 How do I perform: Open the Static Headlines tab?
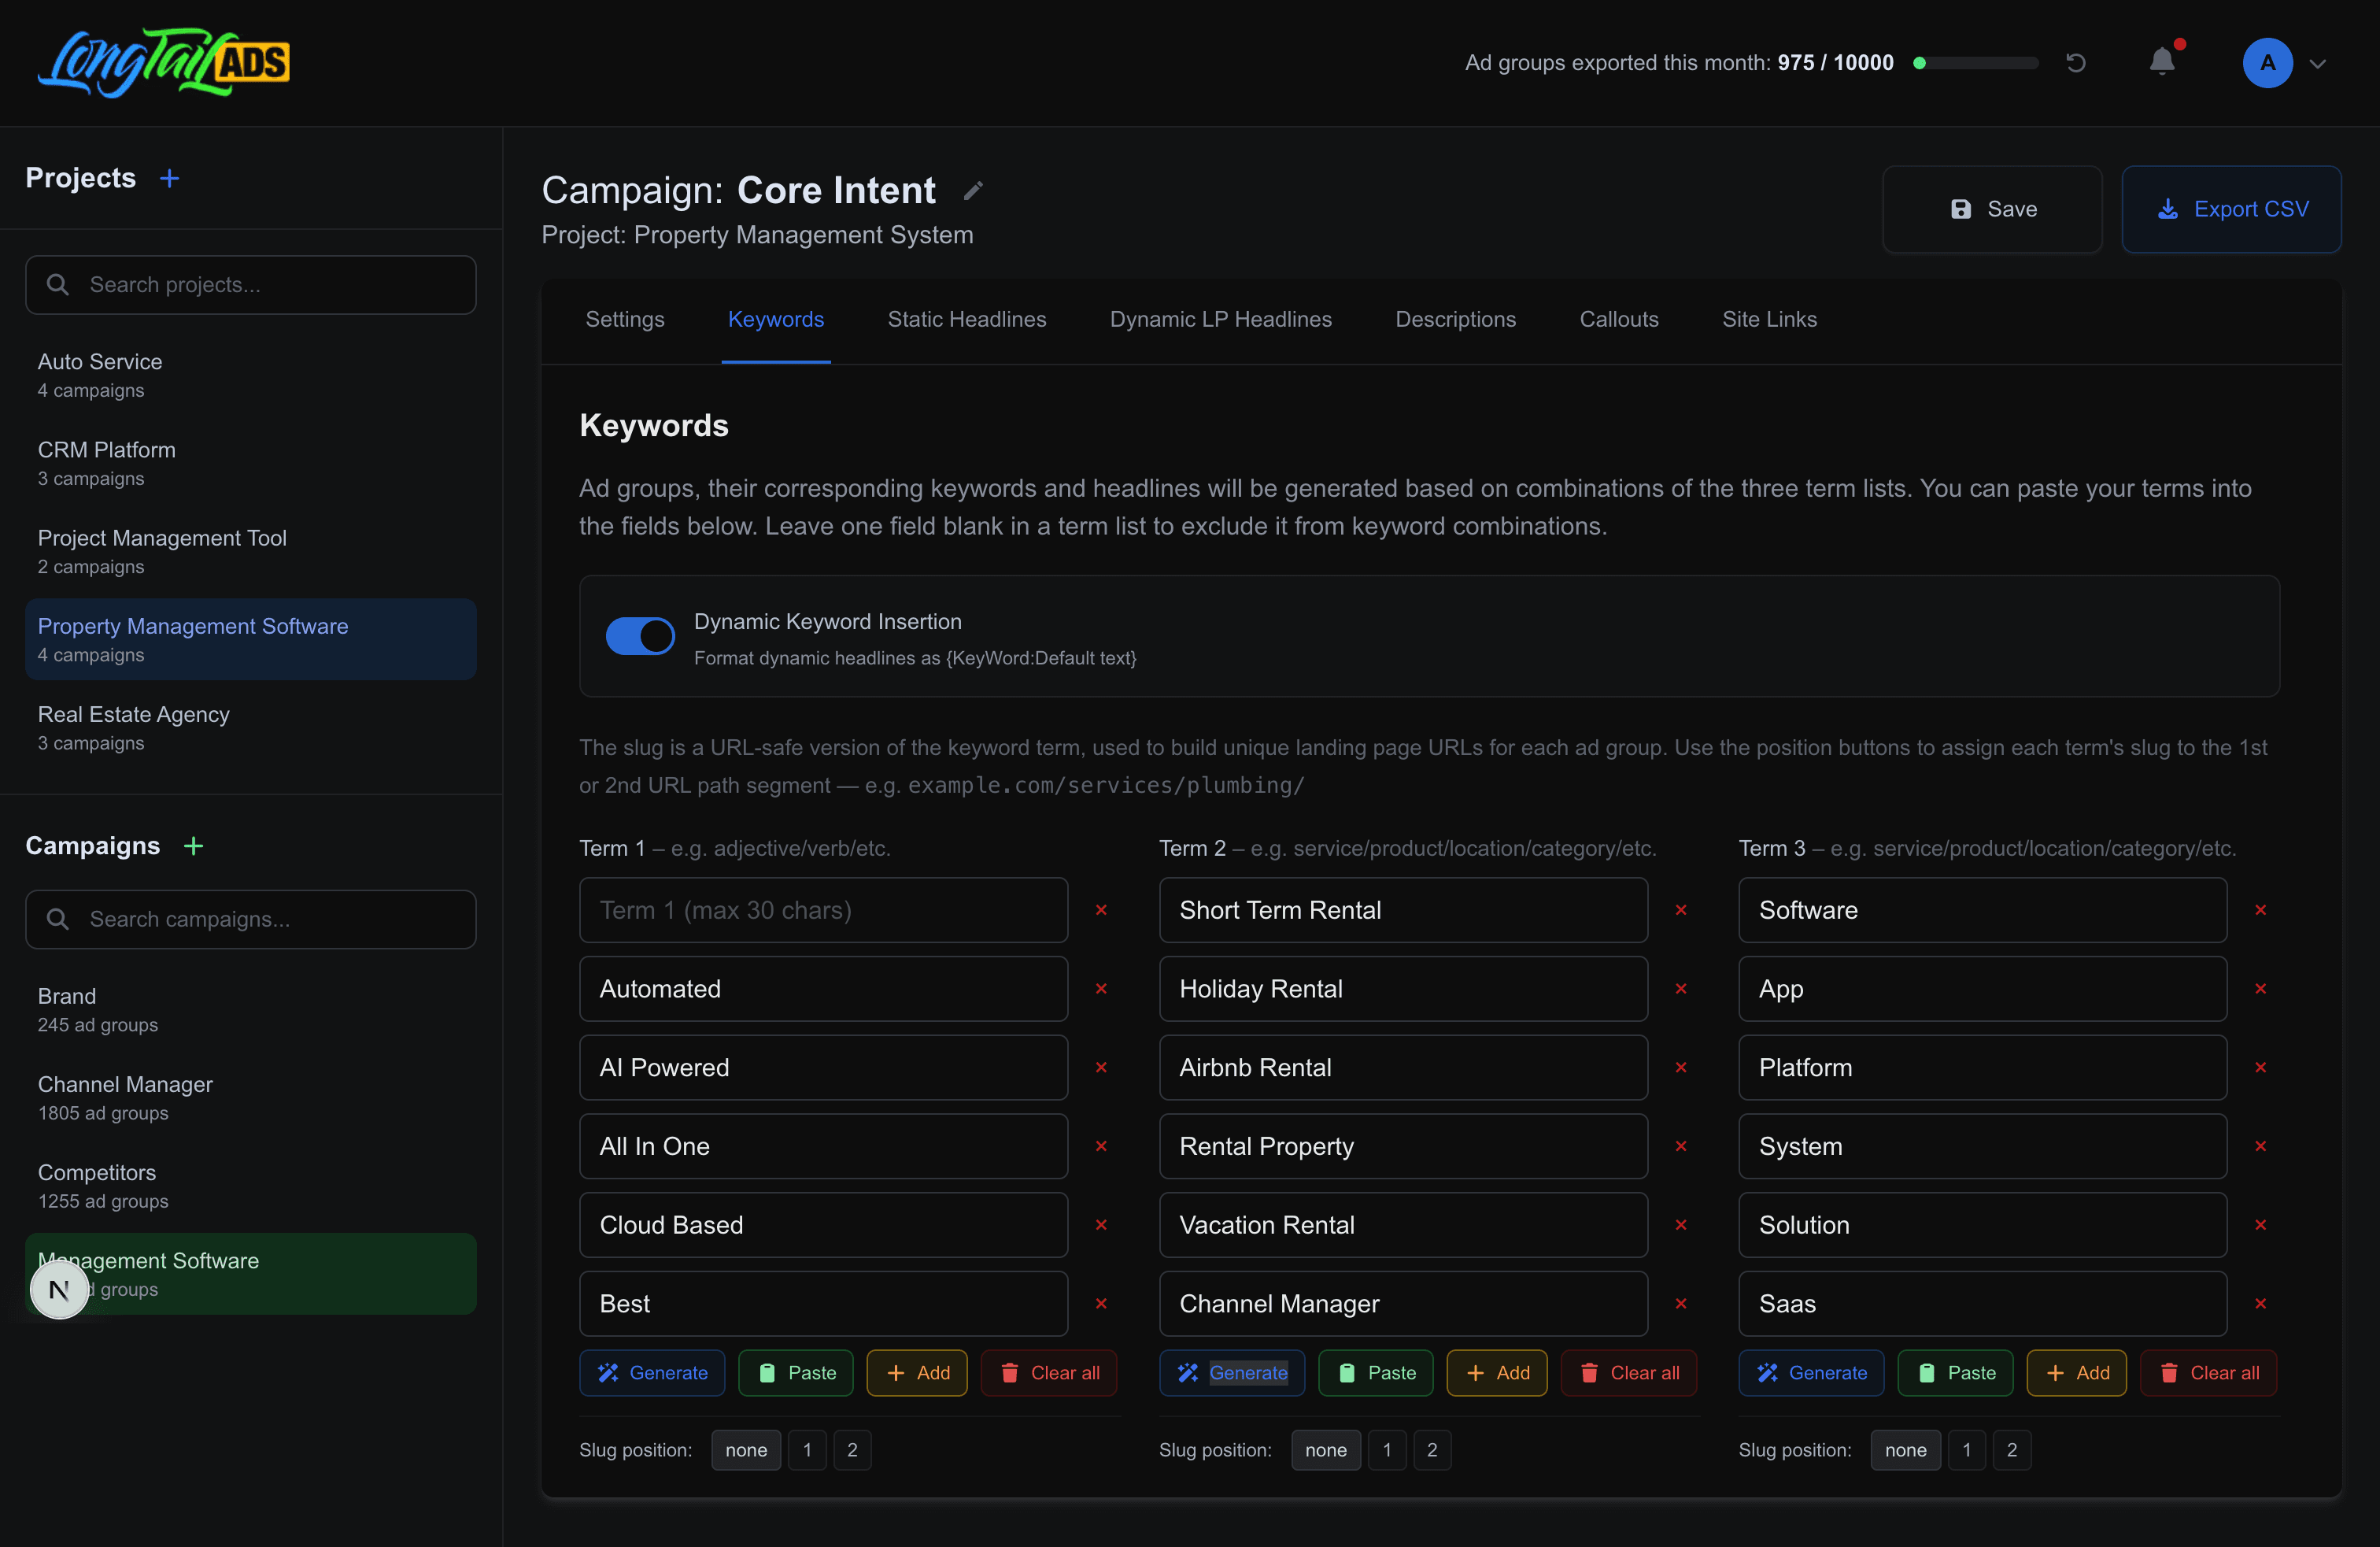pyautogui.click(x=967, y=319)
